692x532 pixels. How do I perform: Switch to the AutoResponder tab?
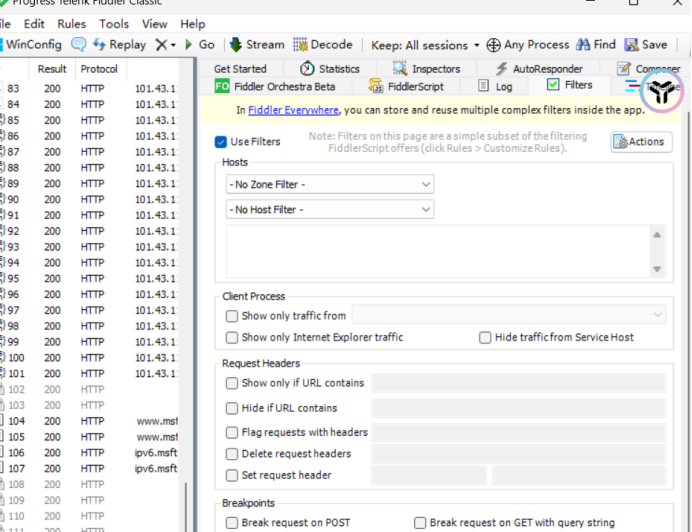pos(539,69)
